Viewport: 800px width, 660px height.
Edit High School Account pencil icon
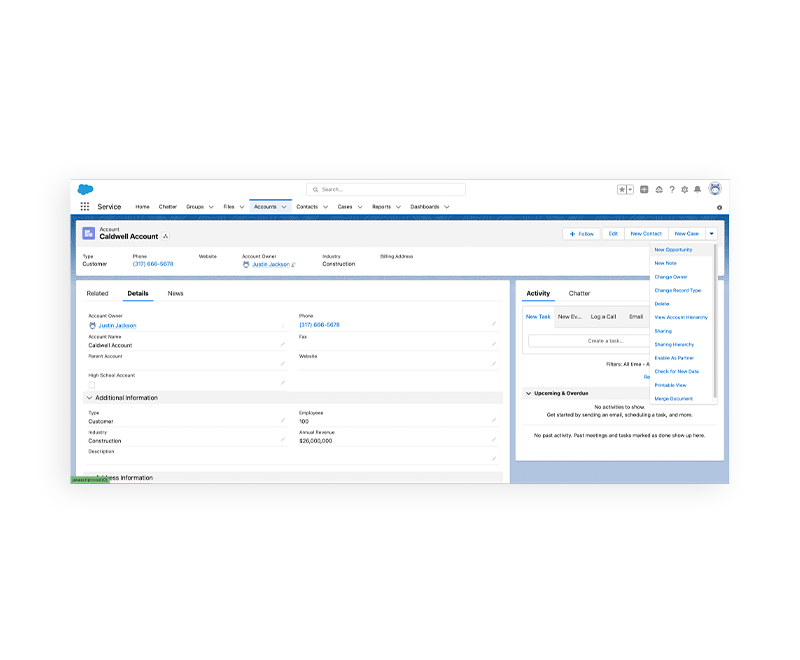click(283, 383)
